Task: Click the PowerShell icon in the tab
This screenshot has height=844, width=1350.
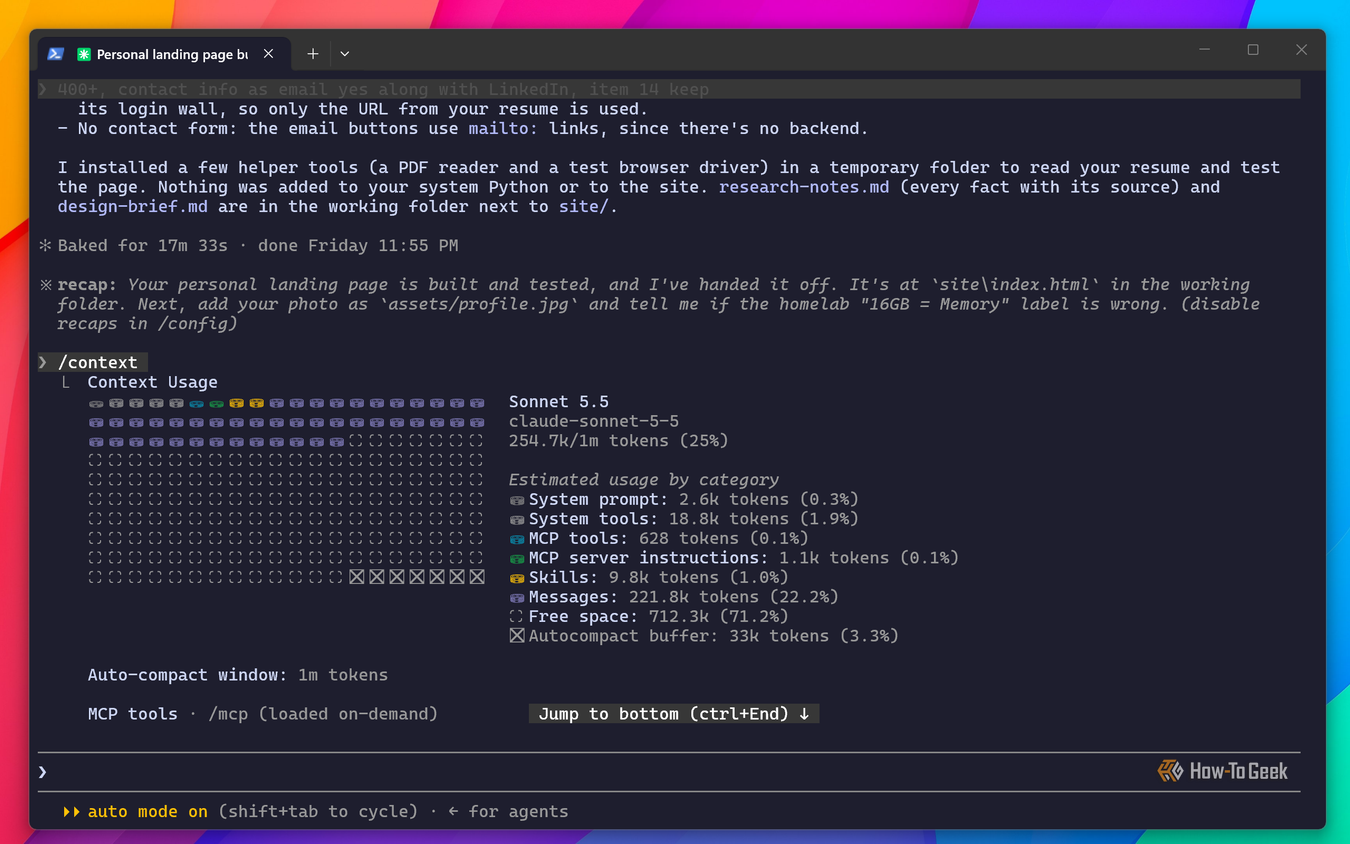Action: point(56,54)
